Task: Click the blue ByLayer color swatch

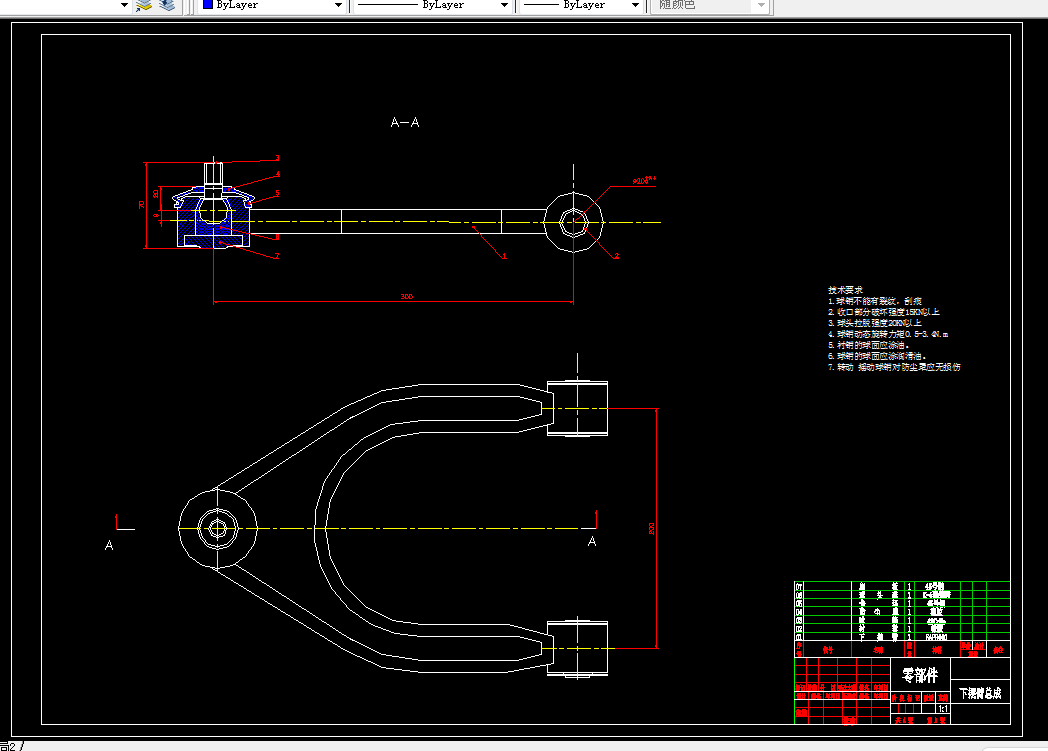Action: pyautogui.click(x=208, y=4)
